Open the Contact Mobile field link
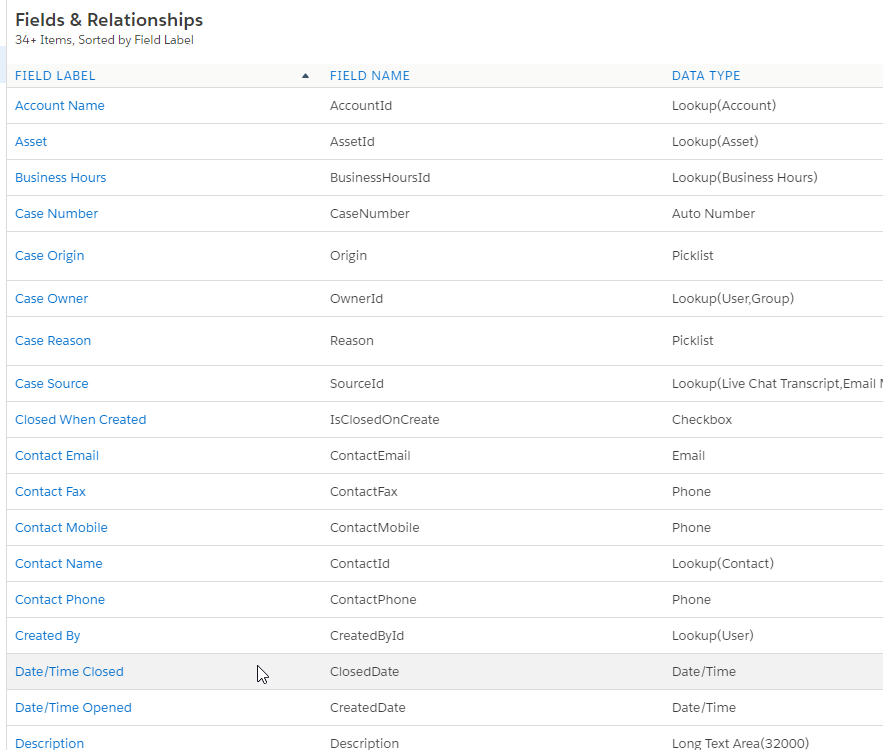Screen dimensions: 883x750 click(61, 528)
